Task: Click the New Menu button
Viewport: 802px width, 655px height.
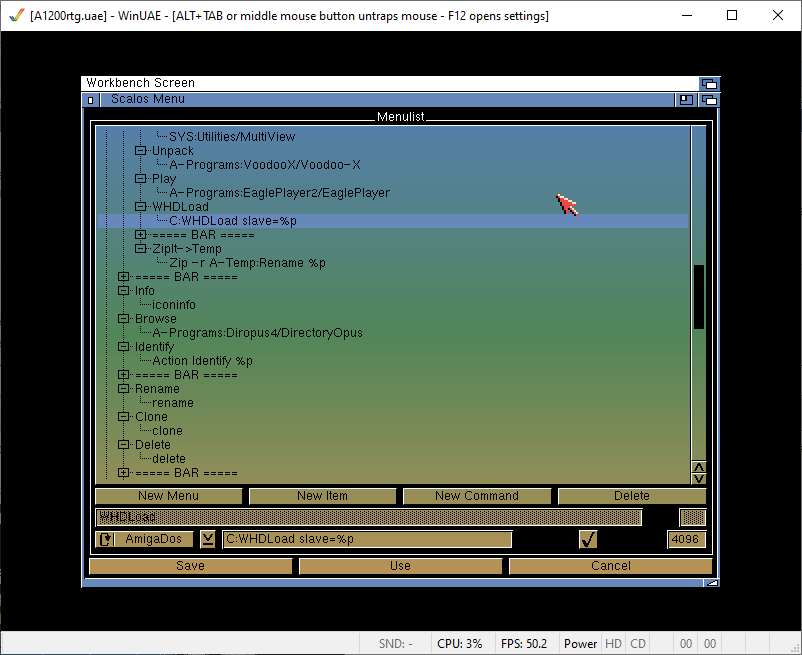Action: click(168, 496)
